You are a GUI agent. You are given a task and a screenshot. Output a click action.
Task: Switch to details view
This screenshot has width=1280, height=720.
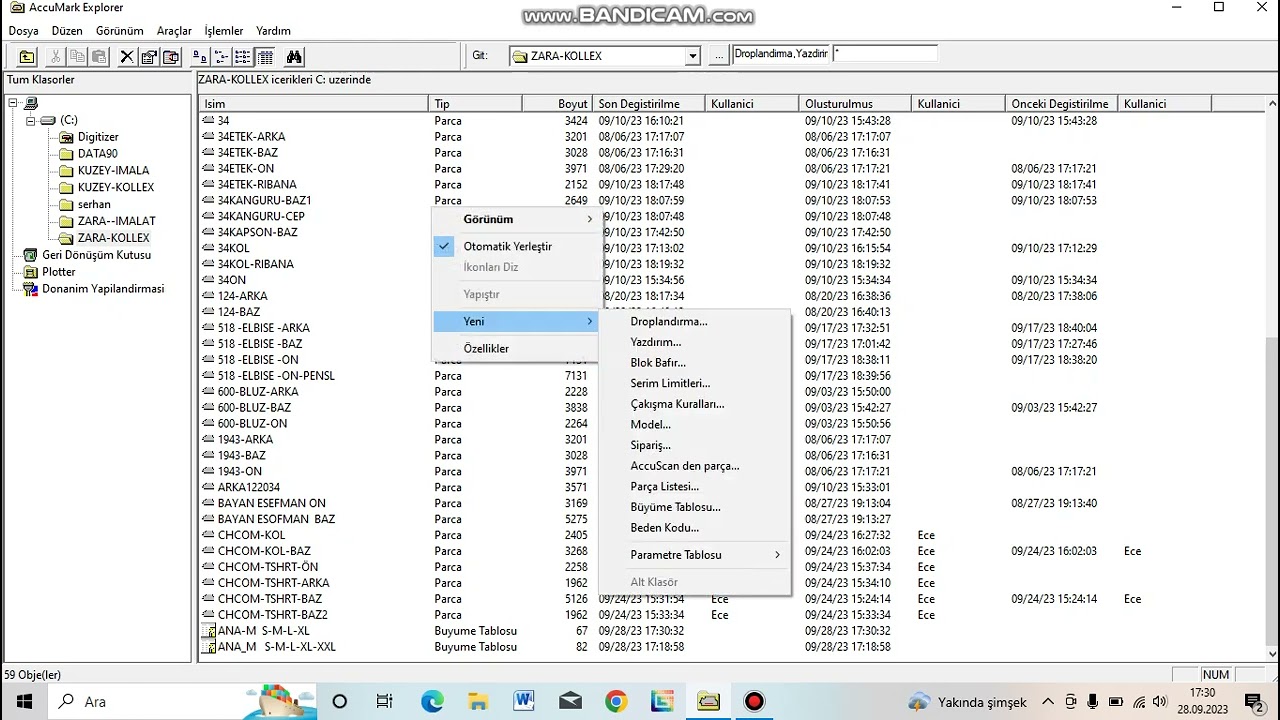(x=265, y=56)
